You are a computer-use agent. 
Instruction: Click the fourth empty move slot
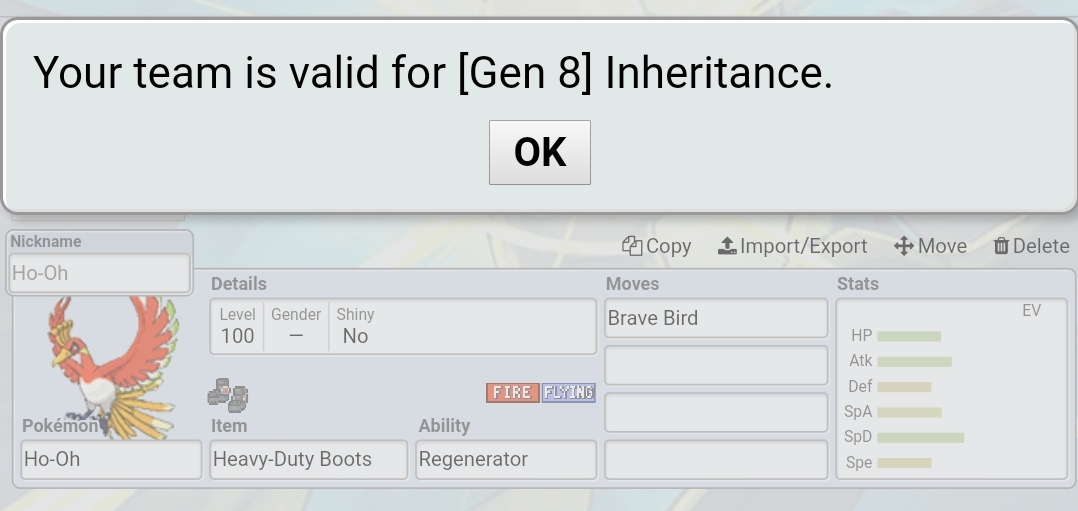pyautogui.click(x=716, y=459)
